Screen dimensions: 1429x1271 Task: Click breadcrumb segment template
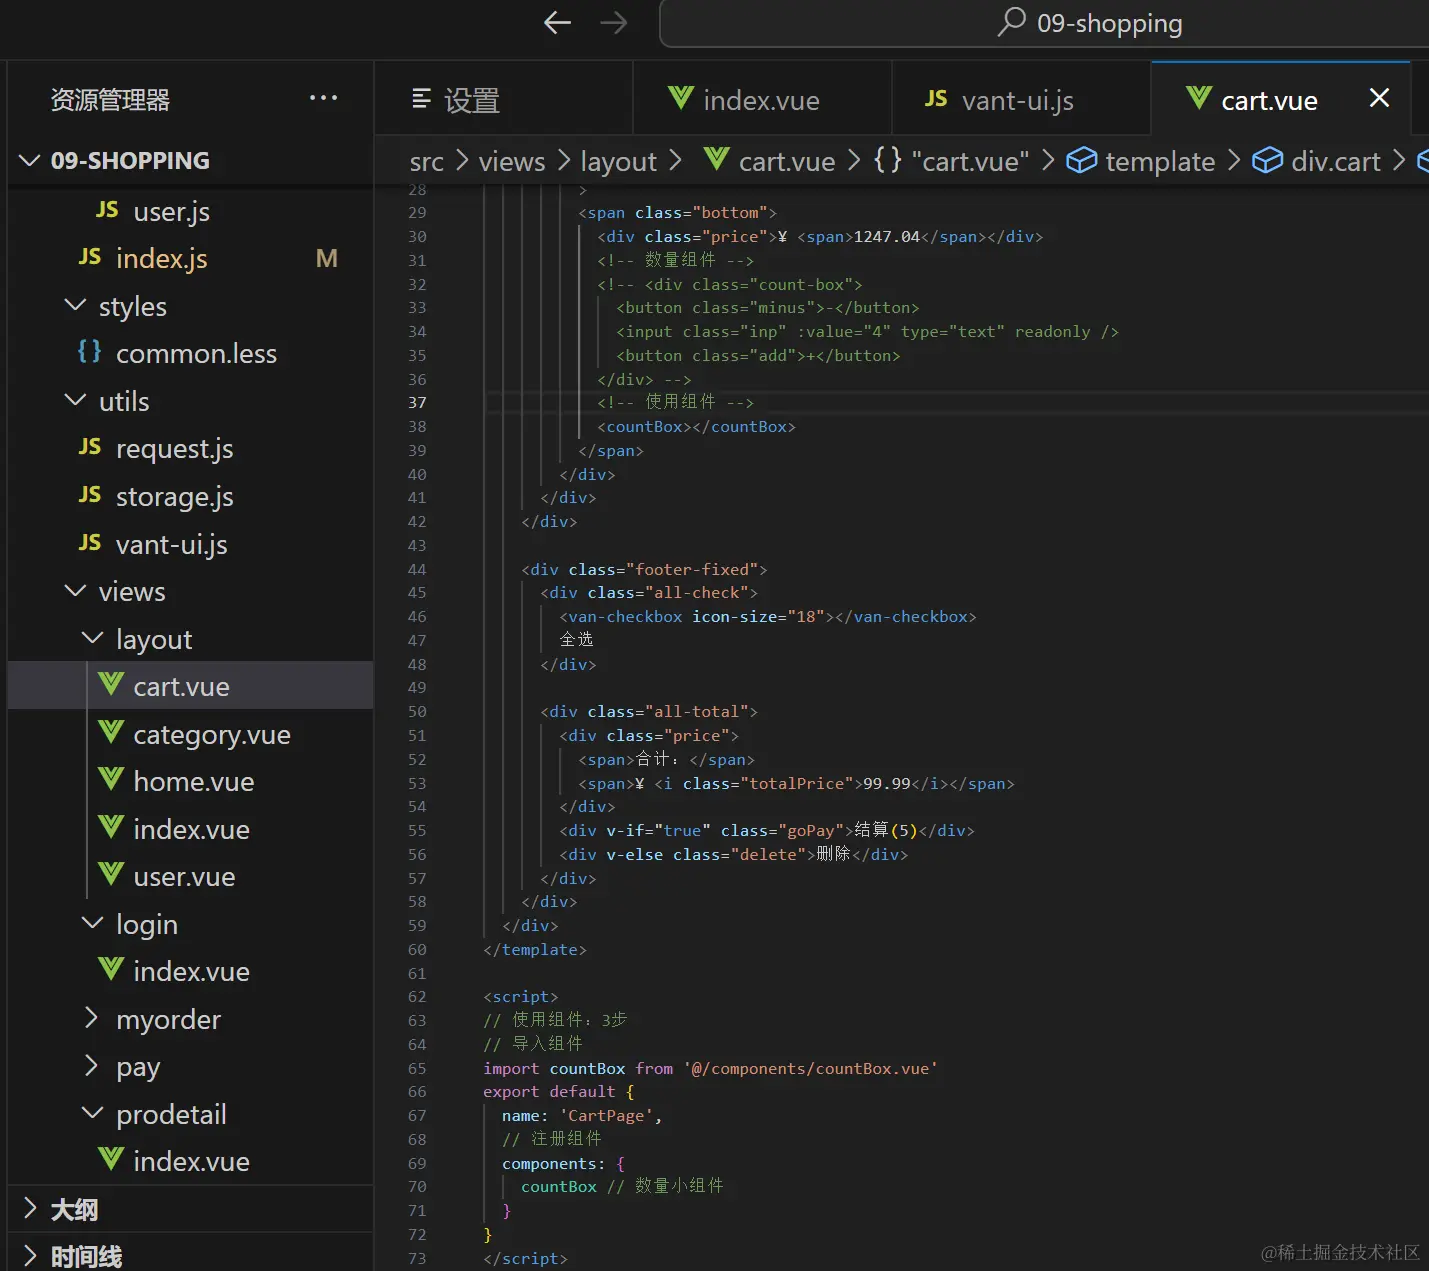[x=1160, y=161]
